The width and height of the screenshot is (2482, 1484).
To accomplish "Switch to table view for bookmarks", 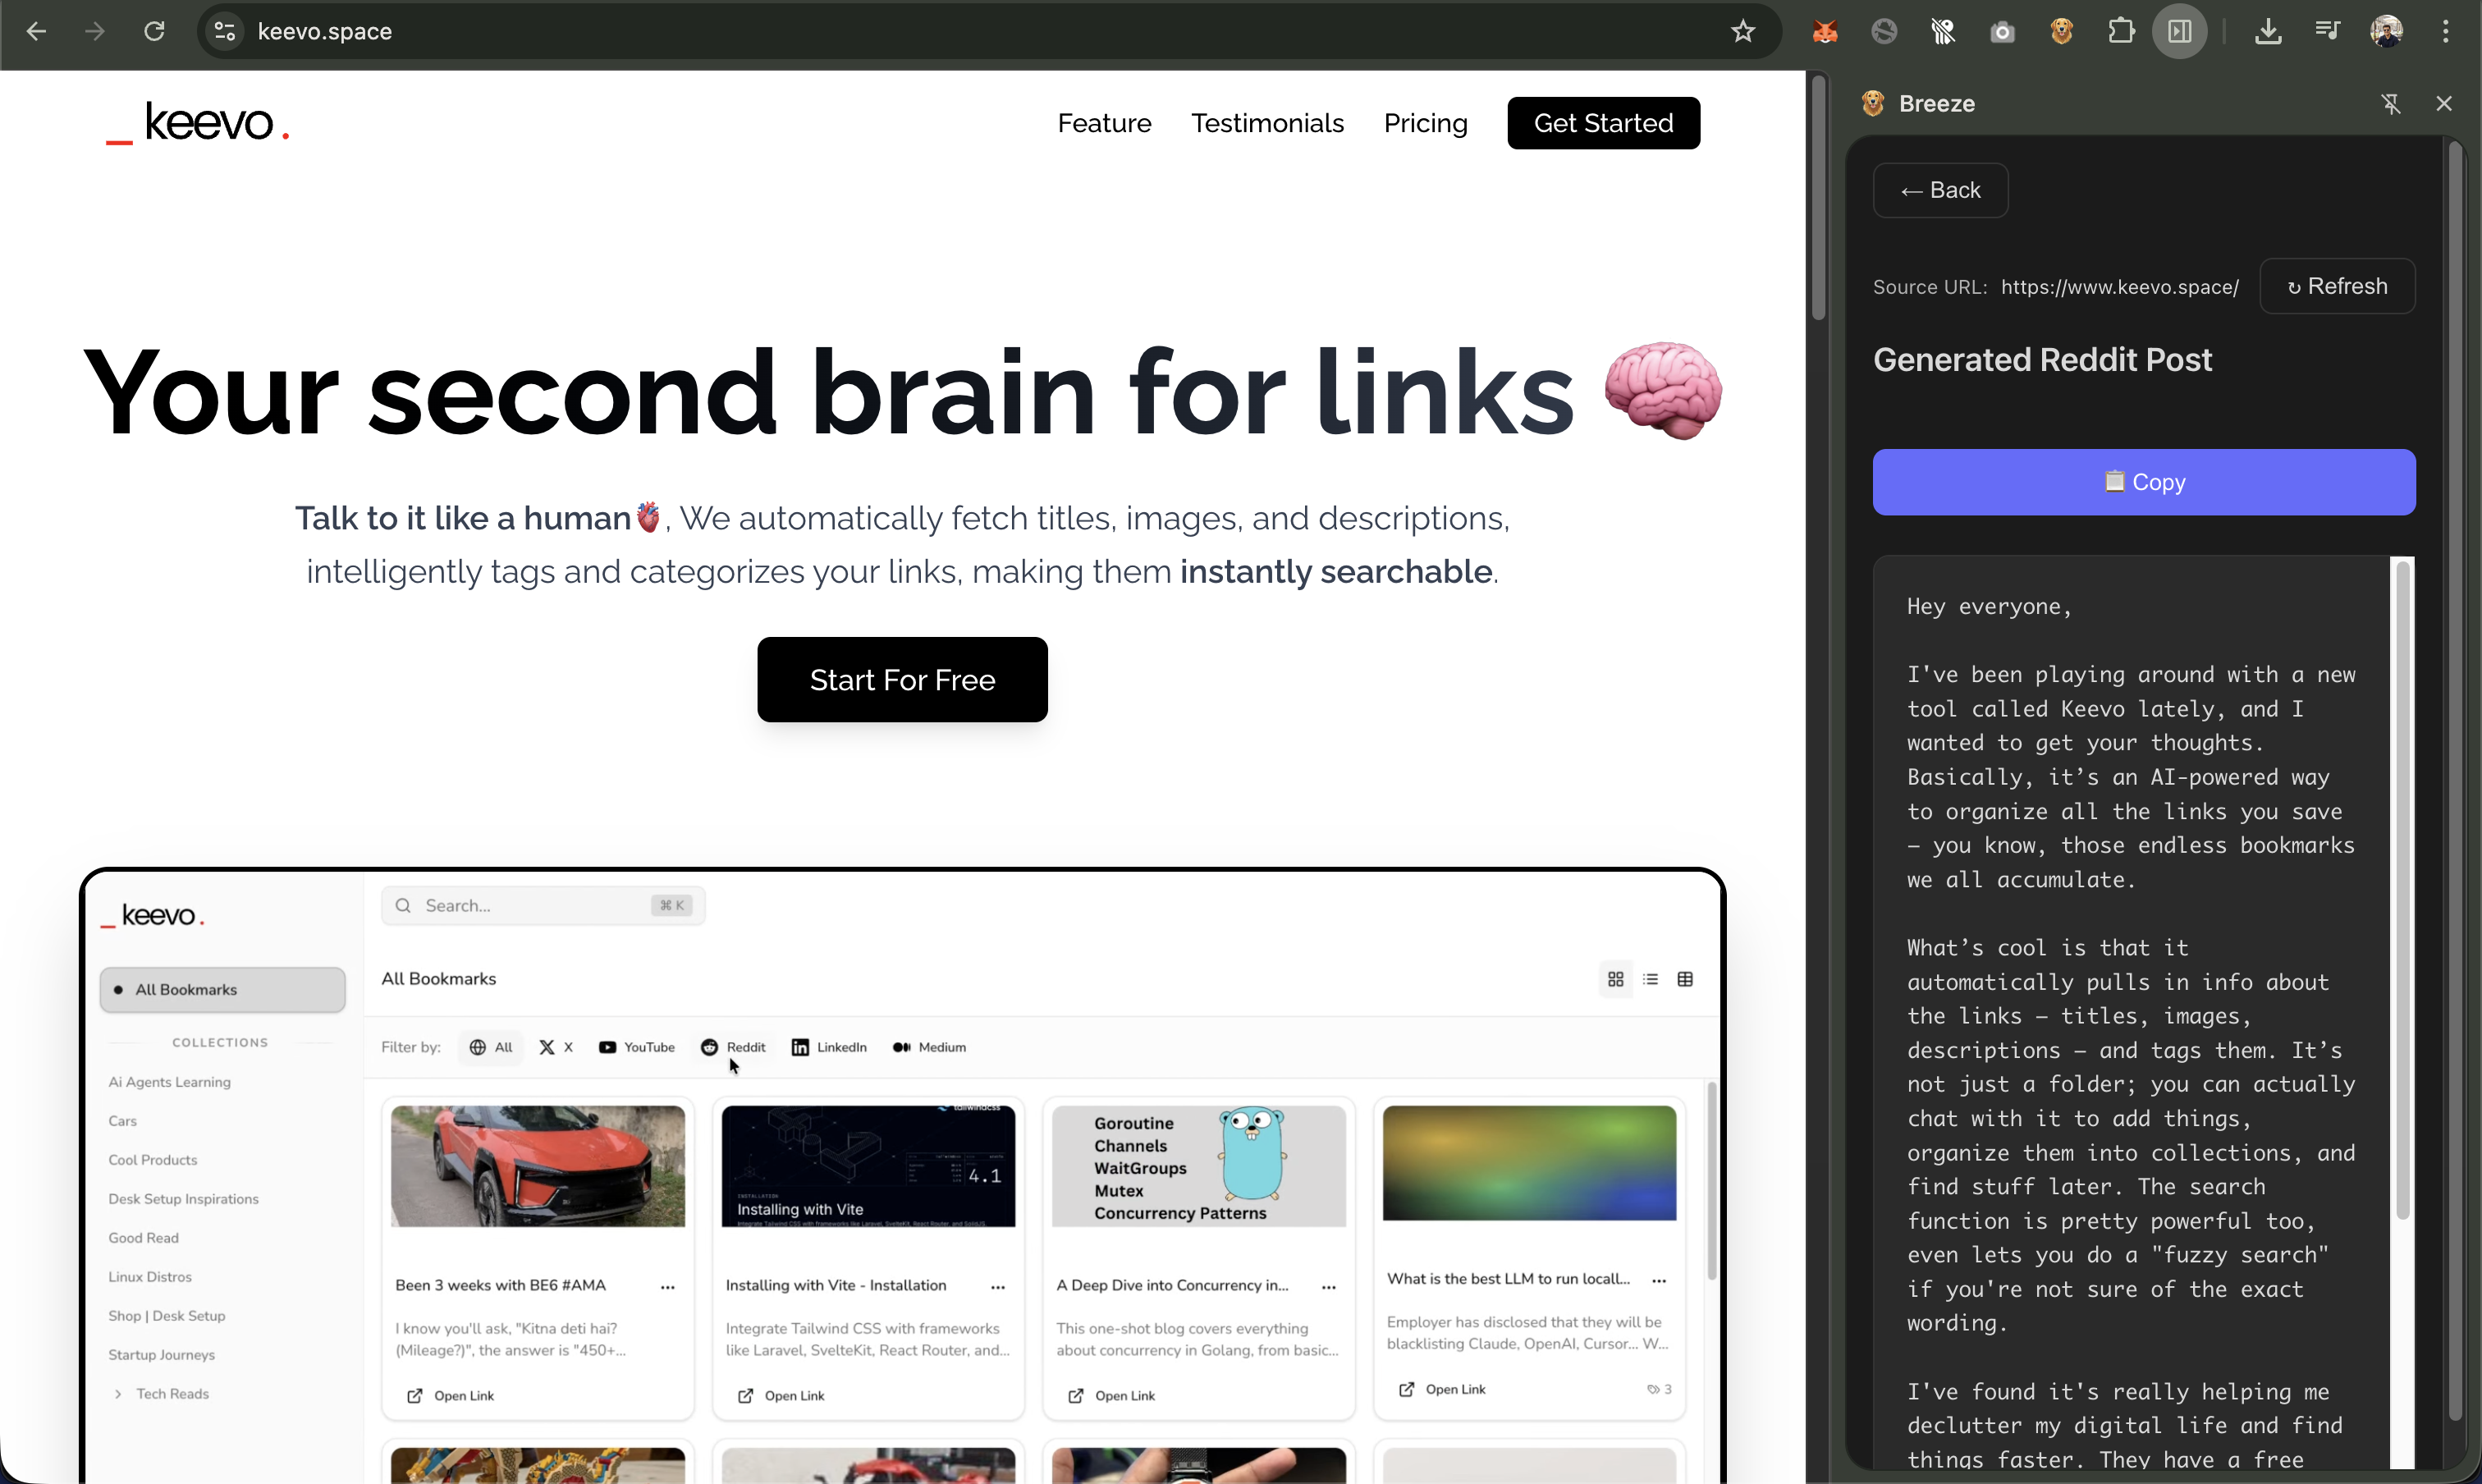I will 1685,979.
